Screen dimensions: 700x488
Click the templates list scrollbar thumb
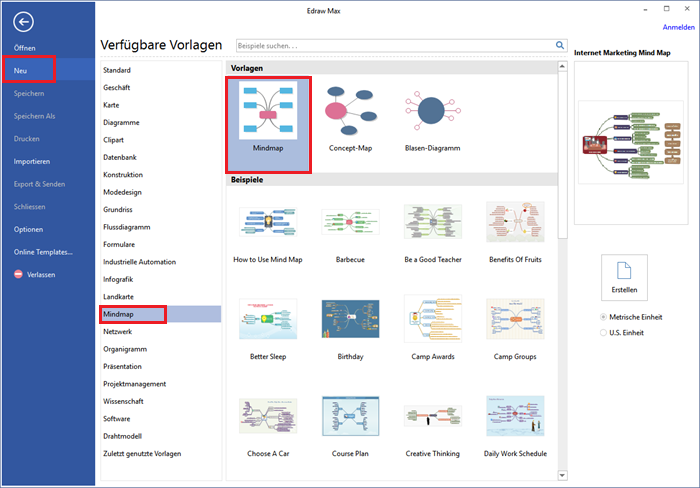[562, 155]
